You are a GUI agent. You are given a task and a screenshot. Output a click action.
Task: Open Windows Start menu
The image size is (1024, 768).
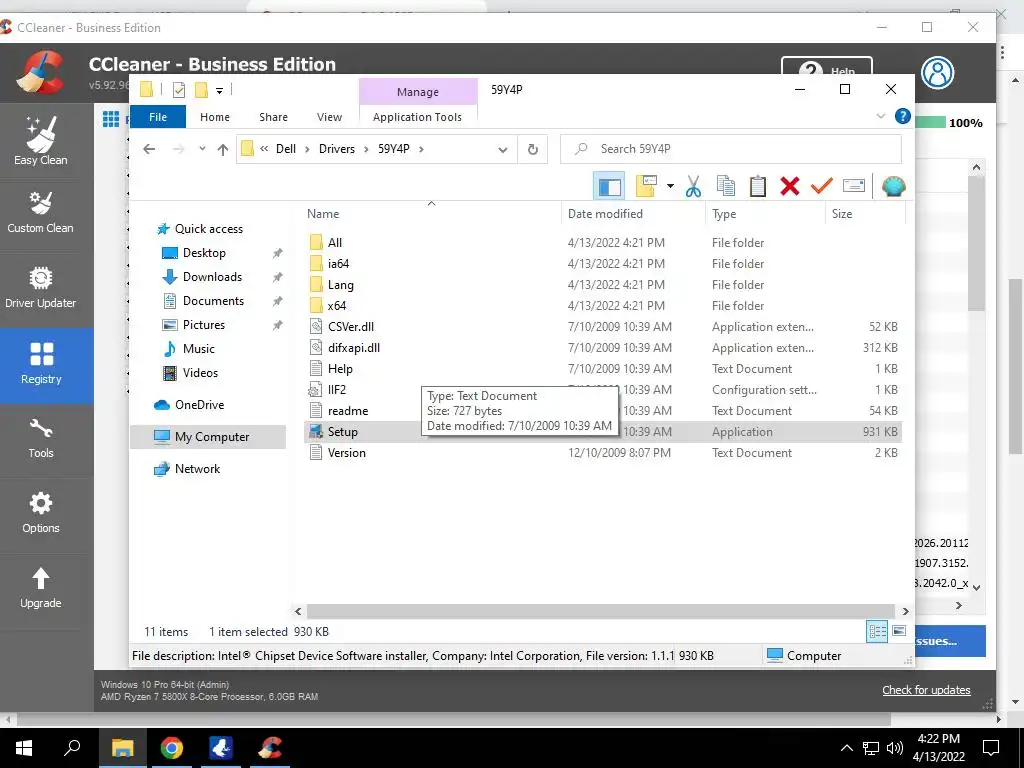24,748
